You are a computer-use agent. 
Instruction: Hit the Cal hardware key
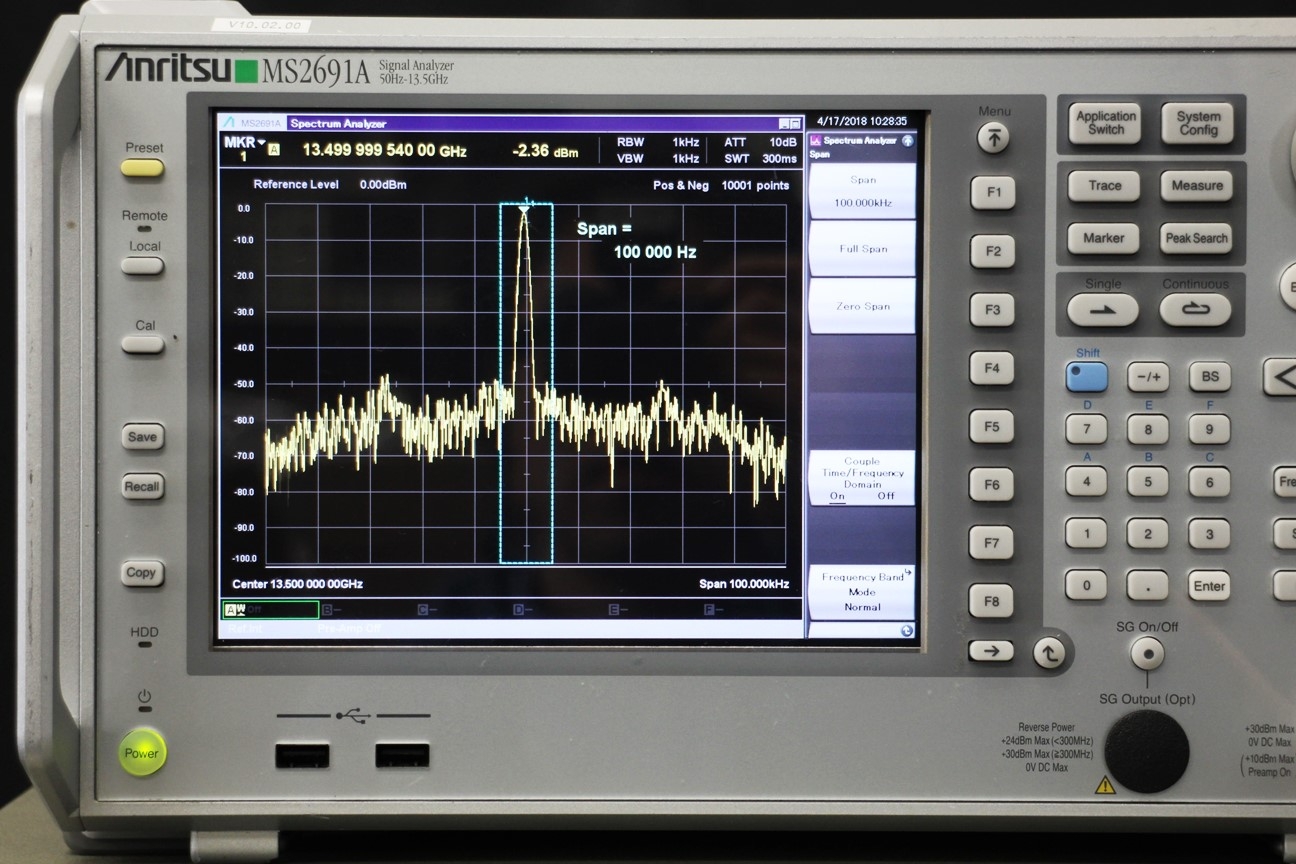pyautogui.click(x=143, y=344)
